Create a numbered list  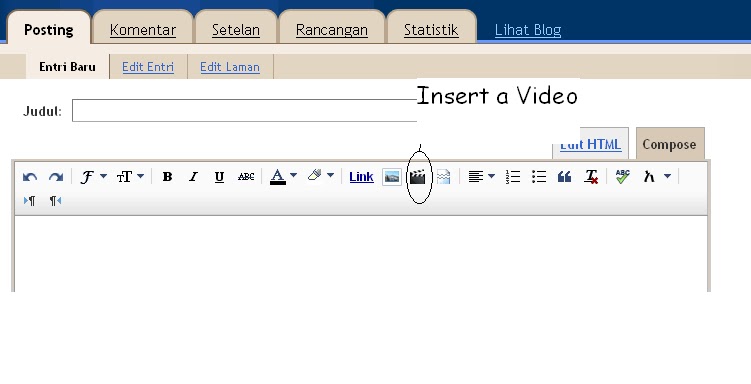tap(513, 177)
